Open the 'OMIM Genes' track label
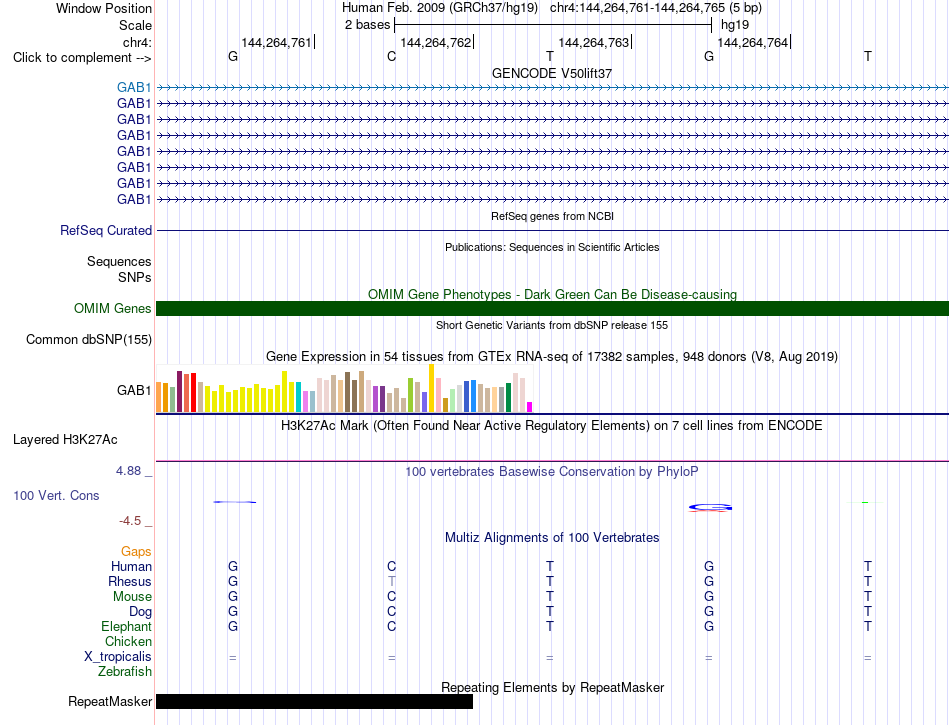This screenshot has height=725, width=950. click(113, 308)
